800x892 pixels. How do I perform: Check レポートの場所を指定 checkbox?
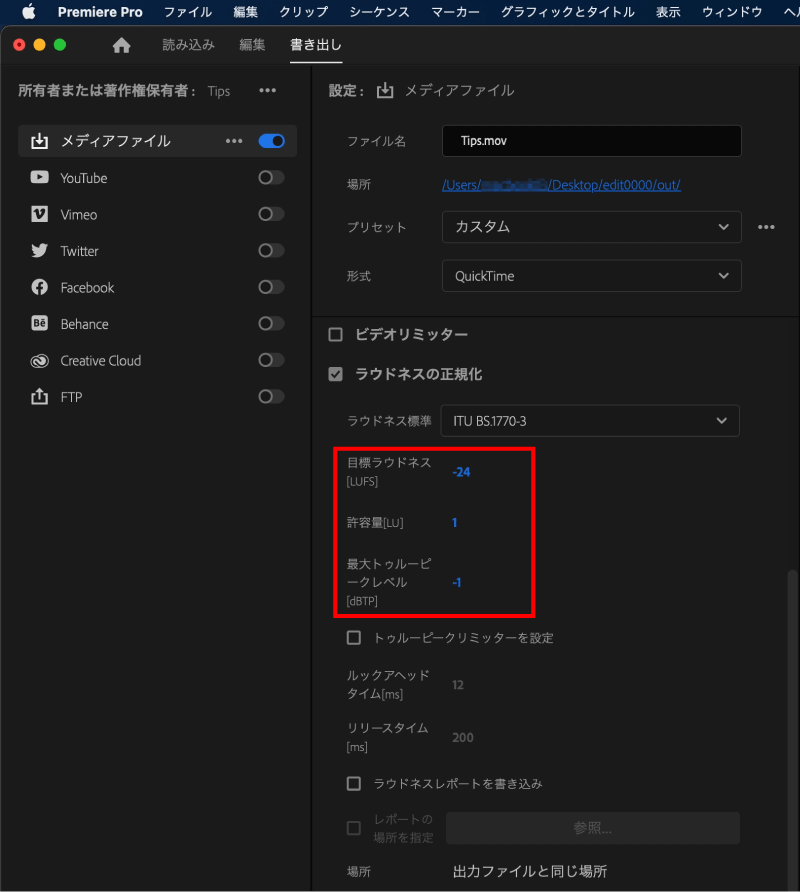tap(354, 828)
